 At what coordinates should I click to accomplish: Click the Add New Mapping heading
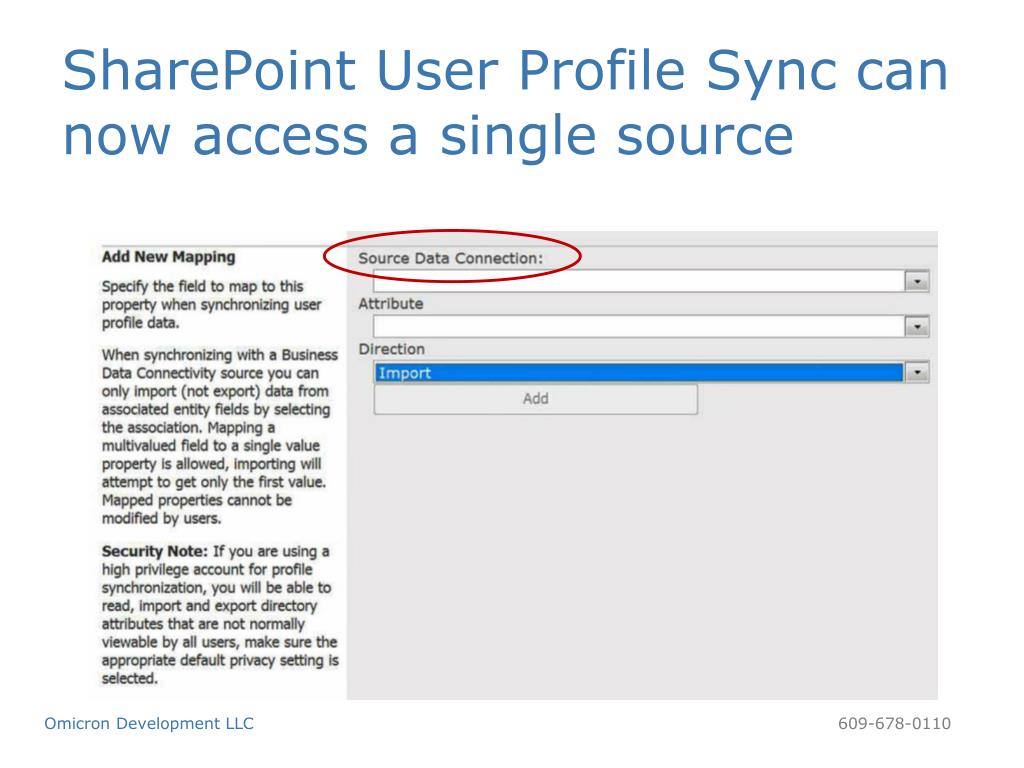tap(168, 257)
